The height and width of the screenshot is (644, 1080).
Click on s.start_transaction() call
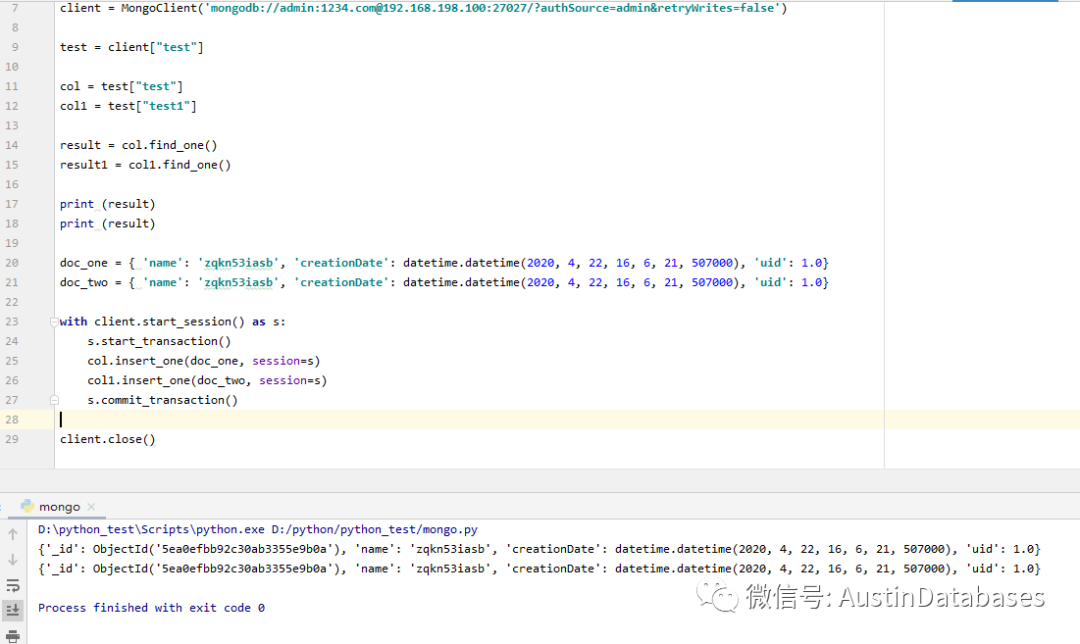[x=159, y=341]
